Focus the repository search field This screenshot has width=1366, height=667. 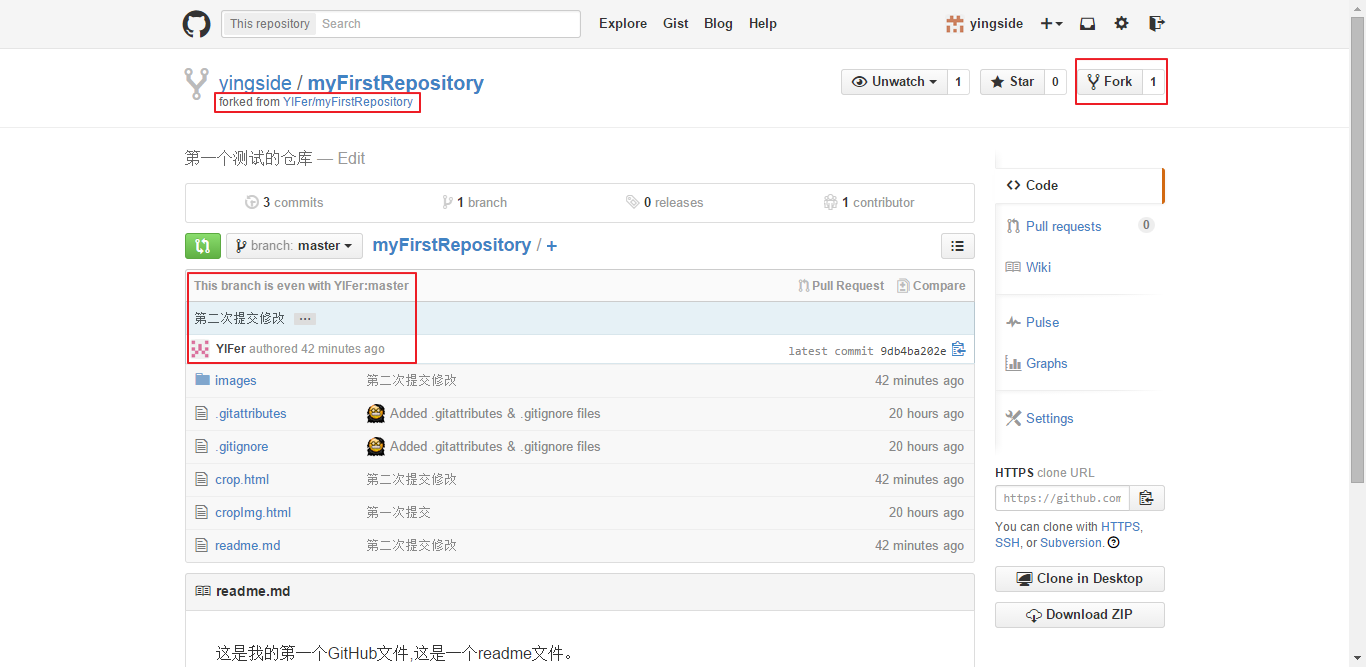(448, 24)
